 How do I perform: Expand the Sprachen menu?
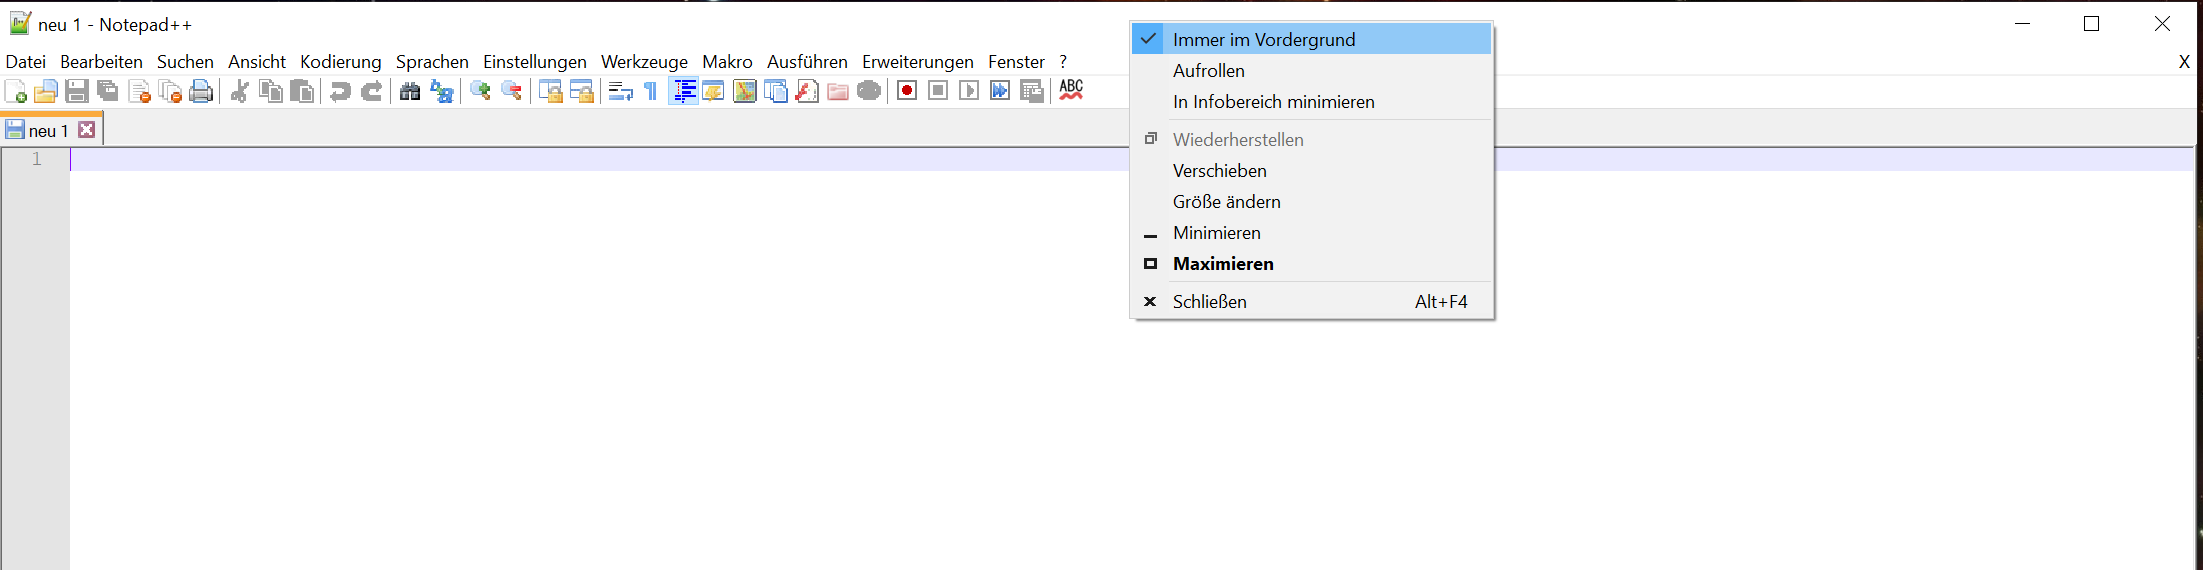432,62
